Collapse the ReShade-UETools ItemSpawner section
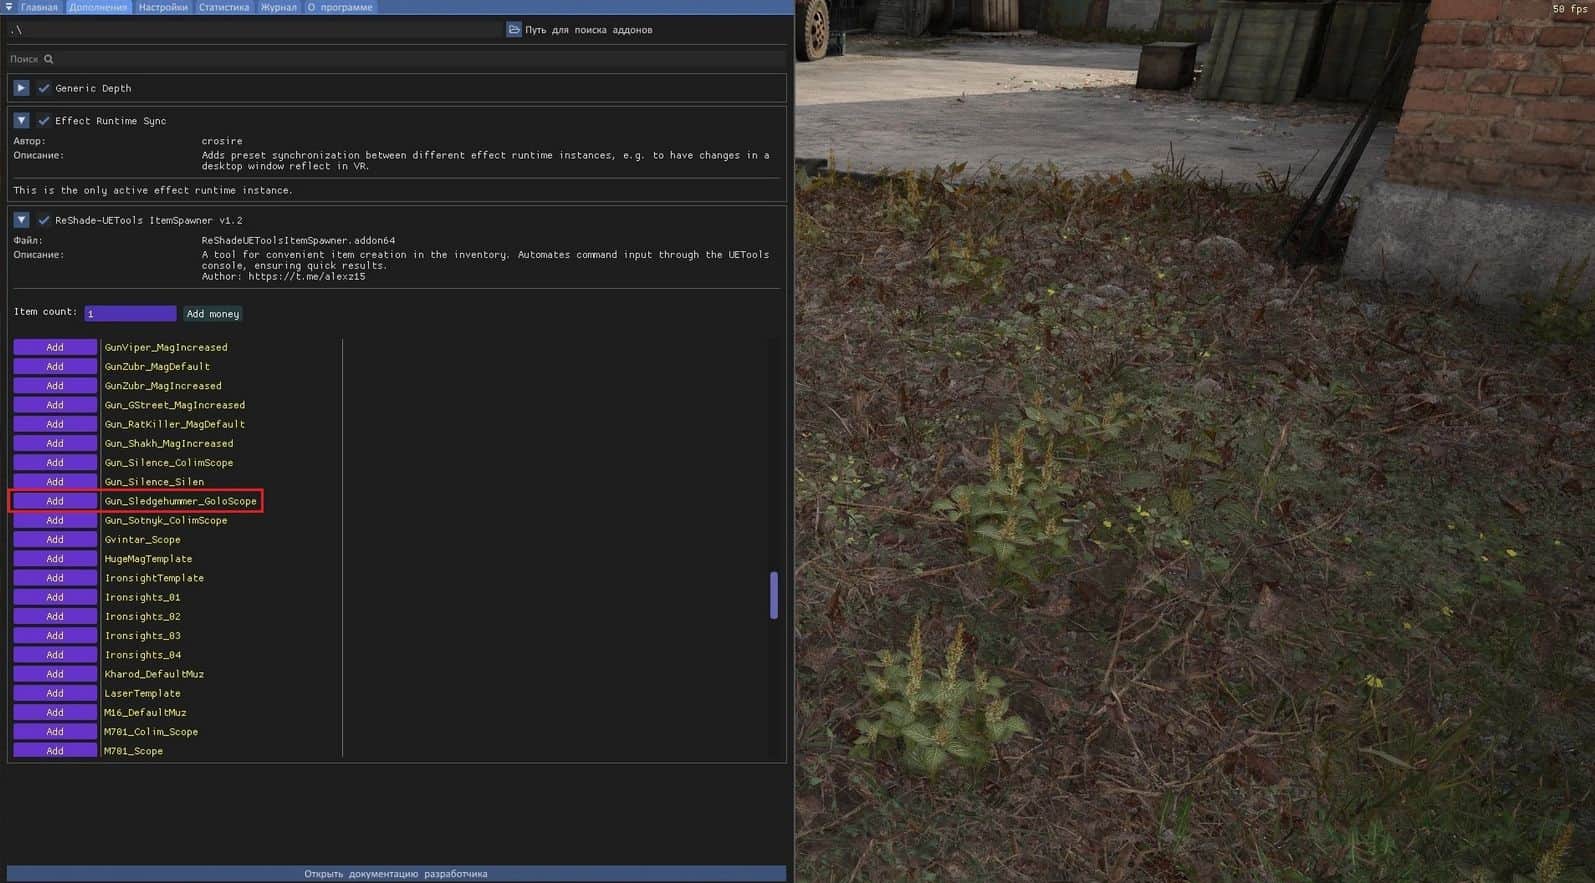Screen dimensions: 1595x883 21,220
